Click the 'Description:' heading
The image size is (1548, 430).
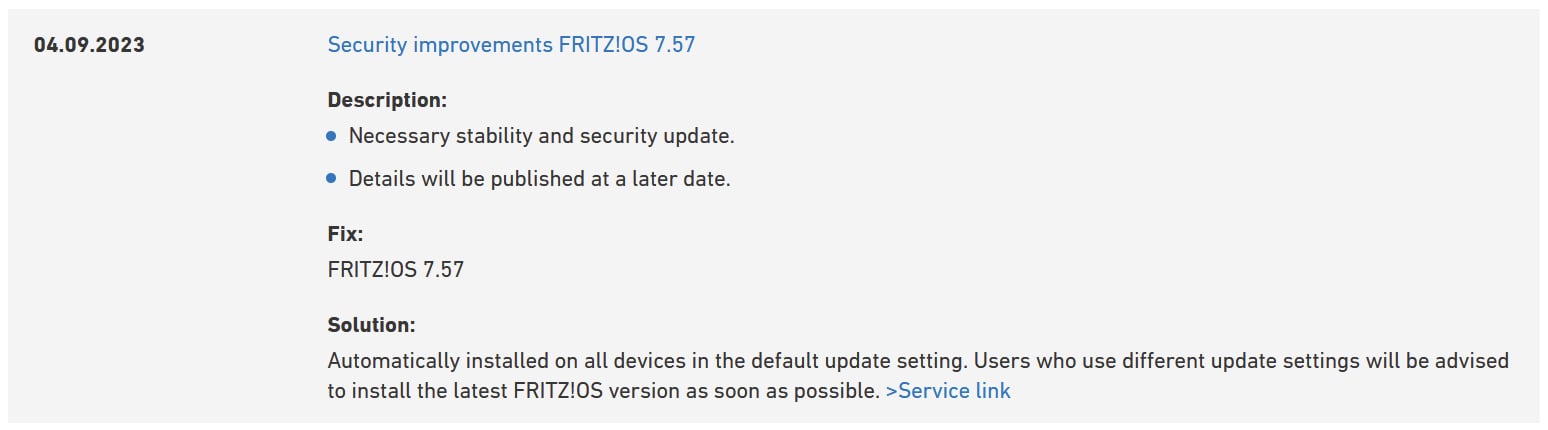387,100
